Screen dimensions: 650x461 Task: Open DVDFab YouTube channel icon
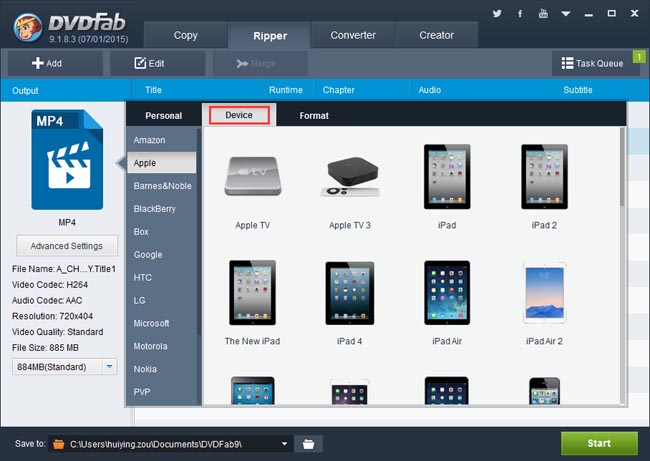pyautogui.click(x=543, y=14)
